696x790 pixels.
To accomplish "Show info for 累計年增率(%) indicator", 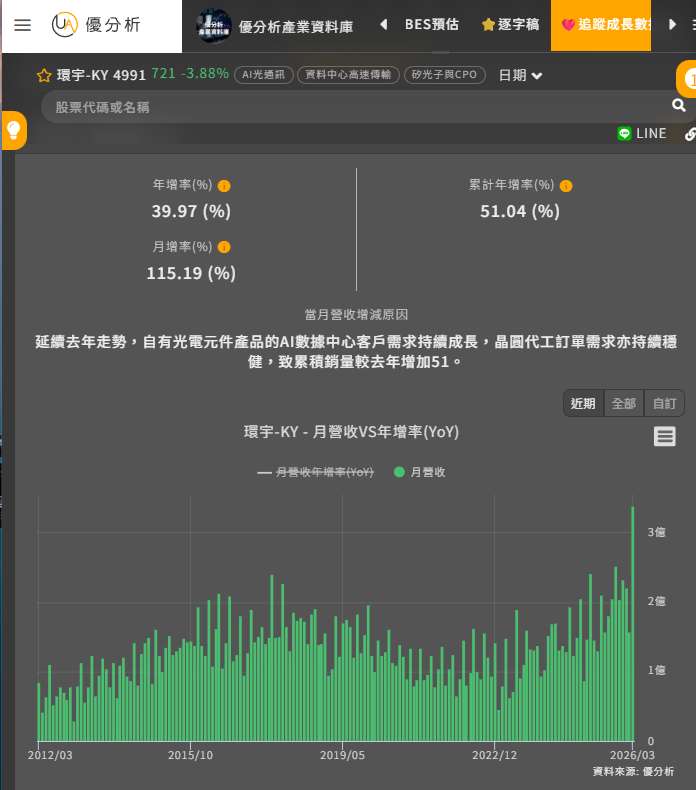I will [x=566, y=186].
